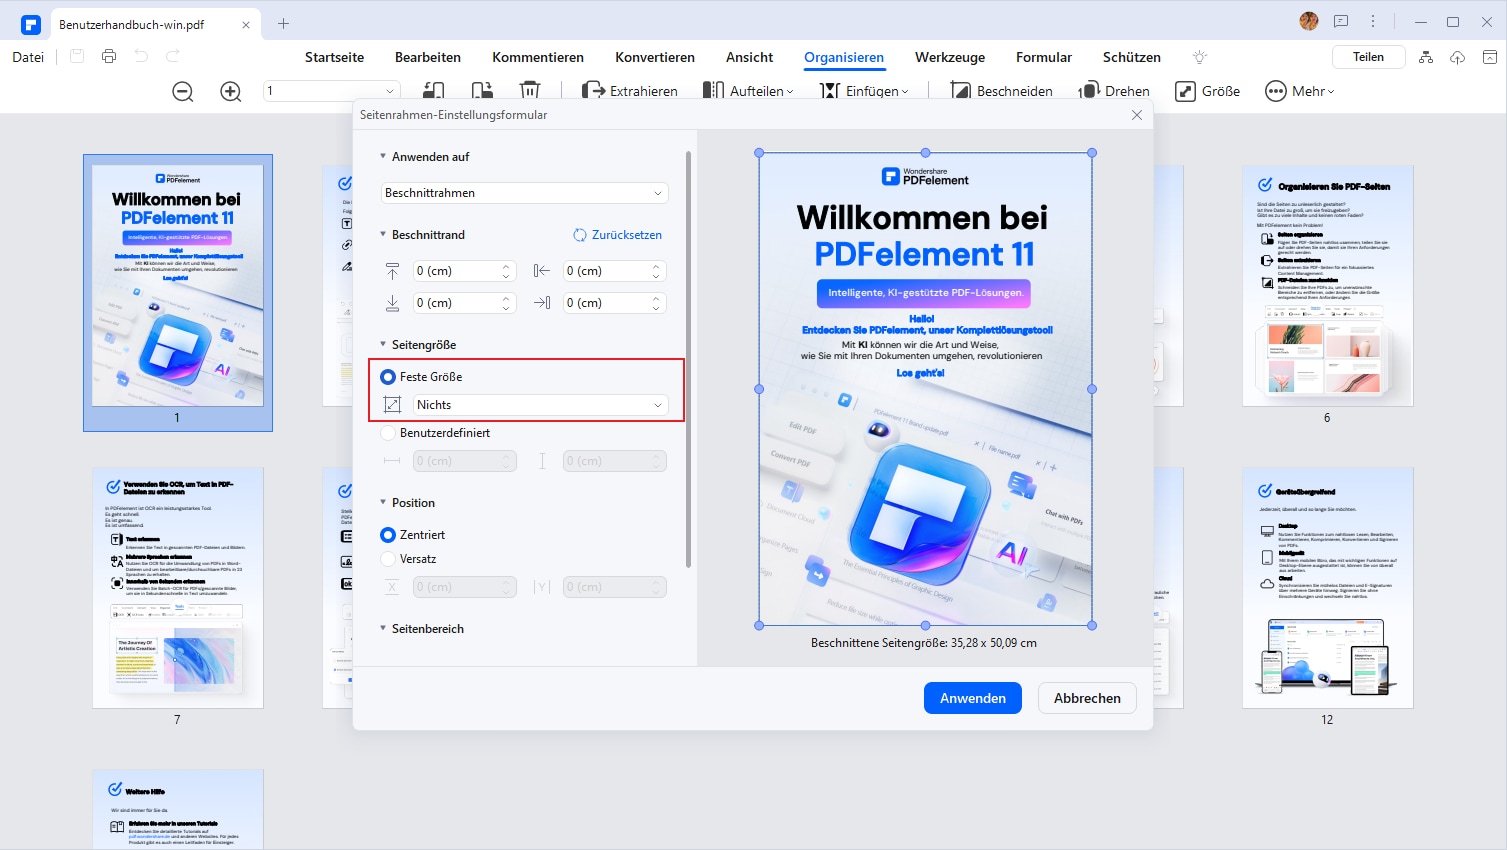Collapse the Seitengröße section
Screen dimensions: 1507x850
383,345
